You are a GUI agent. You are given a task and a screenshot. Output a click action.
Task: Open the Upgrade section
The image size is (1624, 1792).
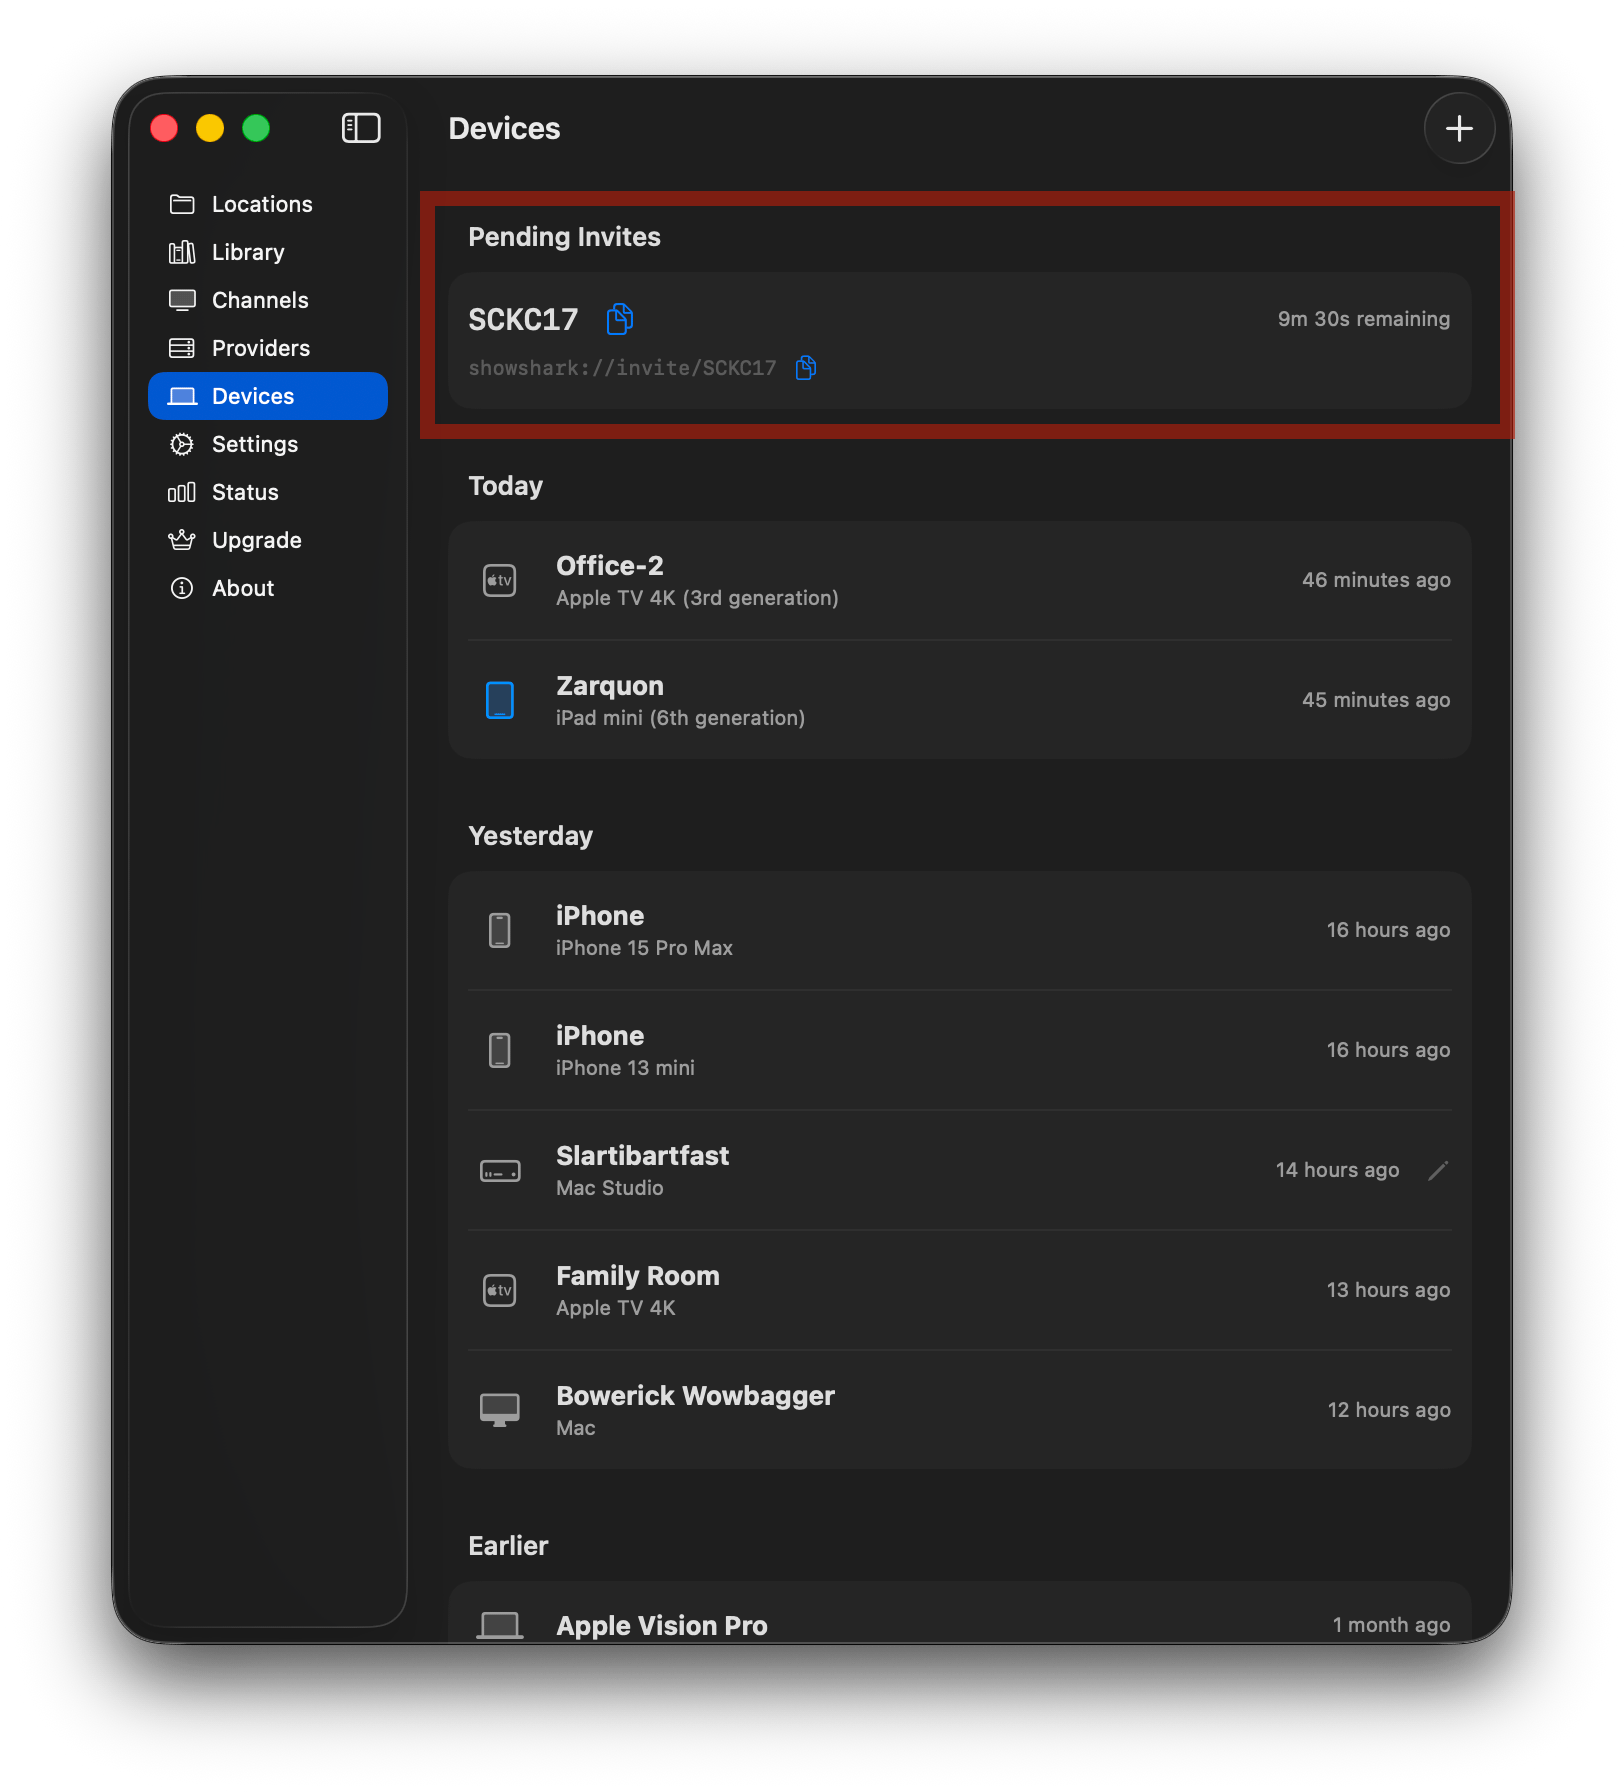pyautogui.click(x=256, y=540)
